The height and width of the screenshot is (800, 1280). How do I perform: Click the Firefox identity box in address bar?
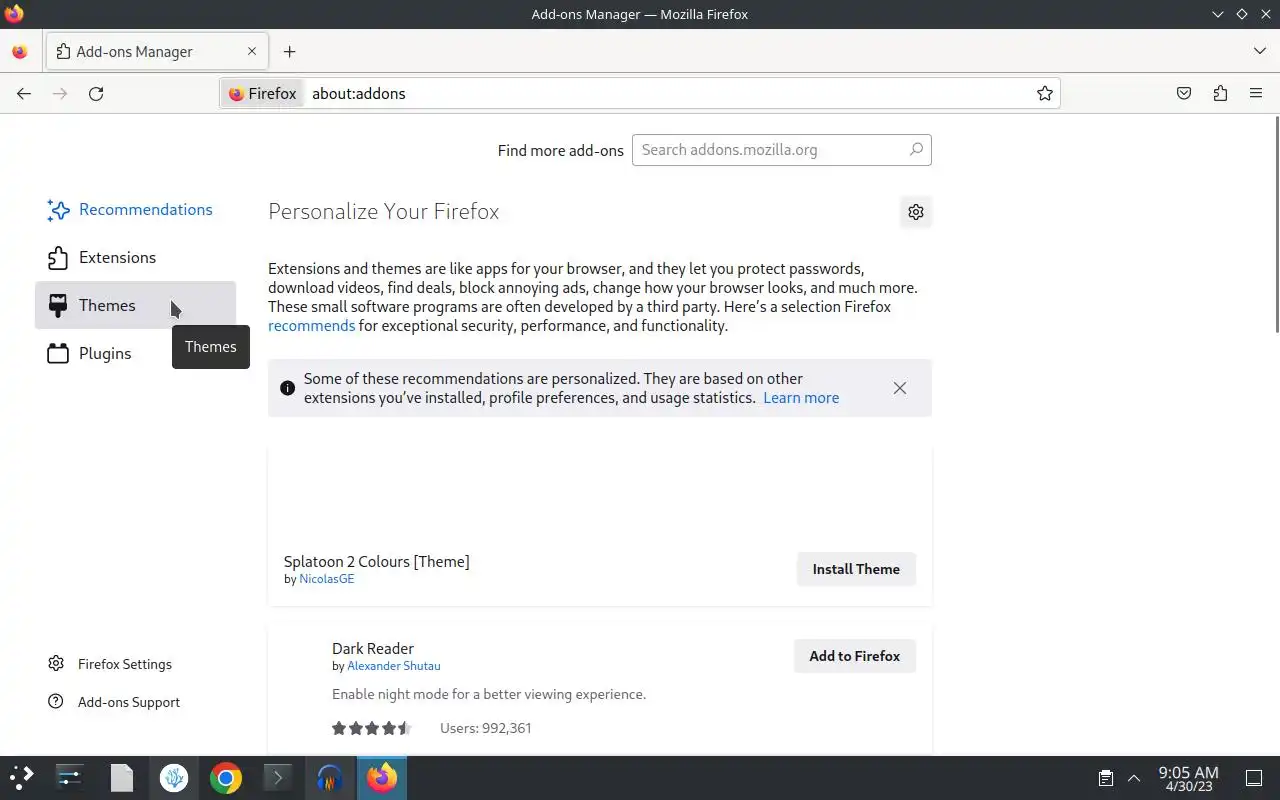coord(263,93)
